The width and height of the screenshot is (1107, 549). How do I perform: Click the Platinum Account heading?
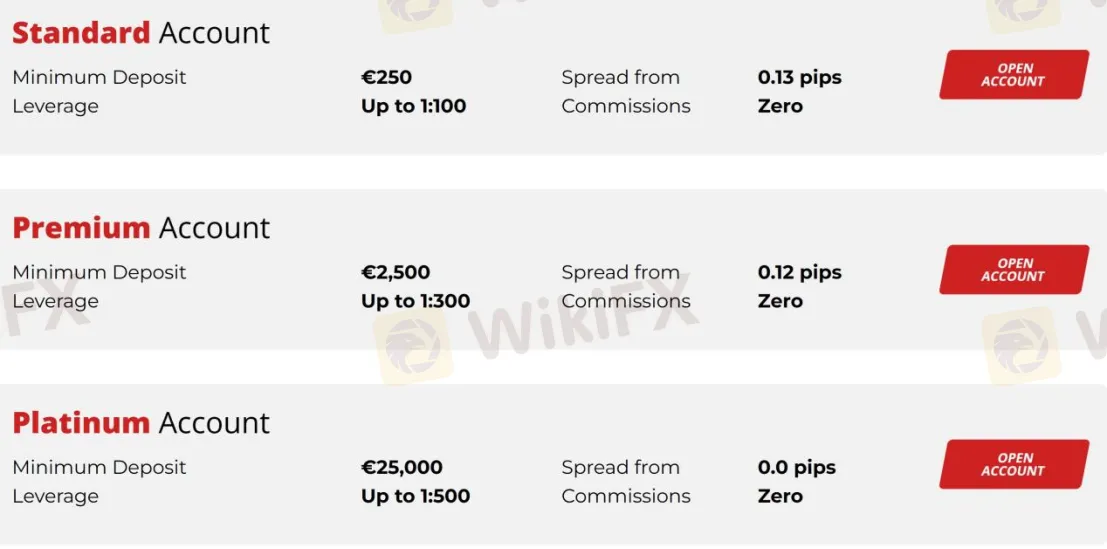[141, 423]
